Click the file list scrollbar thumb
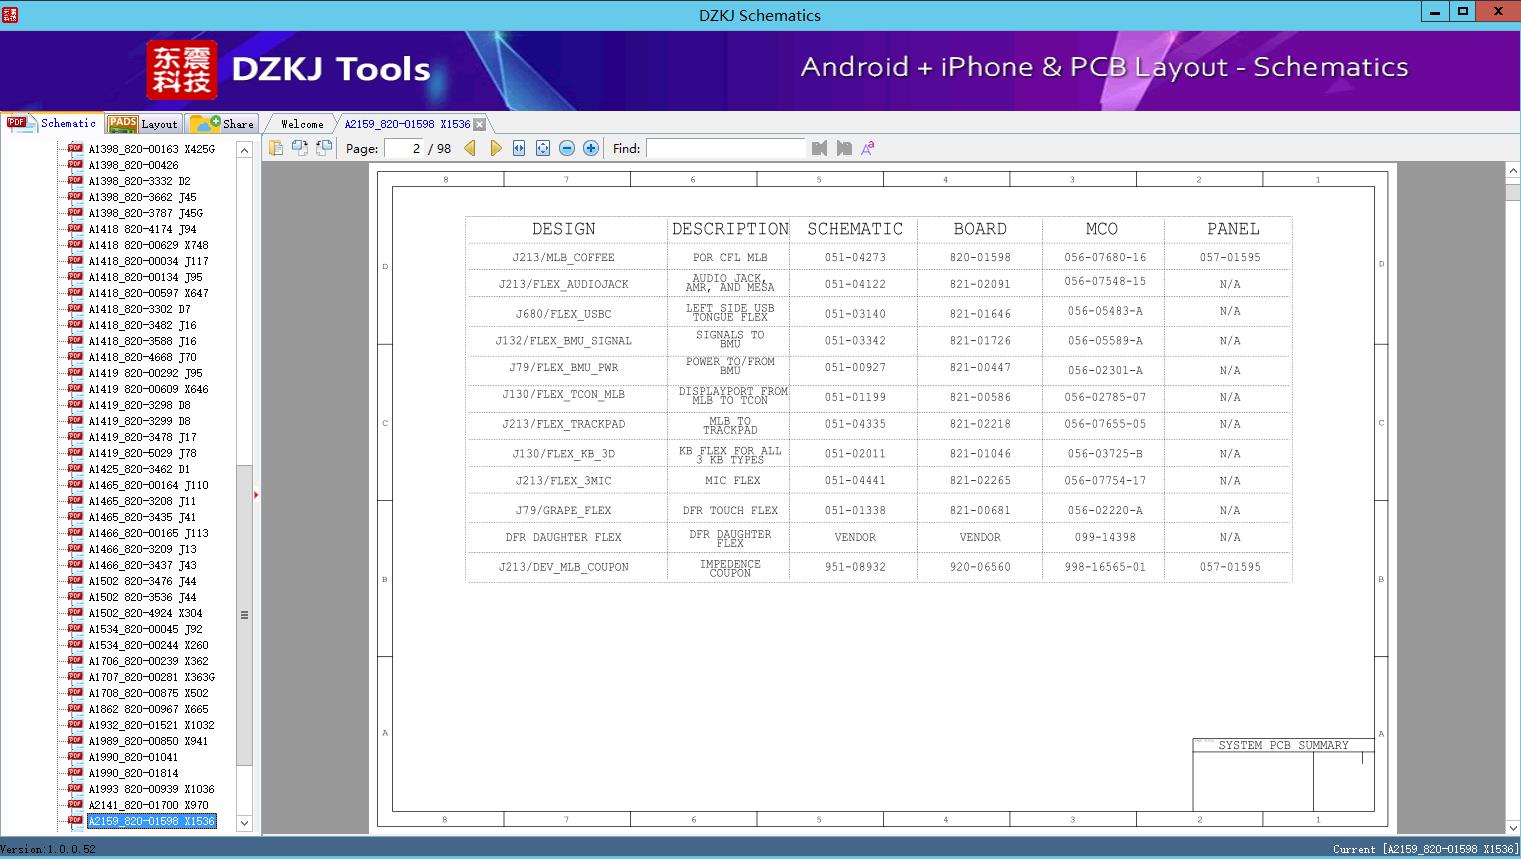 point(244,615)
